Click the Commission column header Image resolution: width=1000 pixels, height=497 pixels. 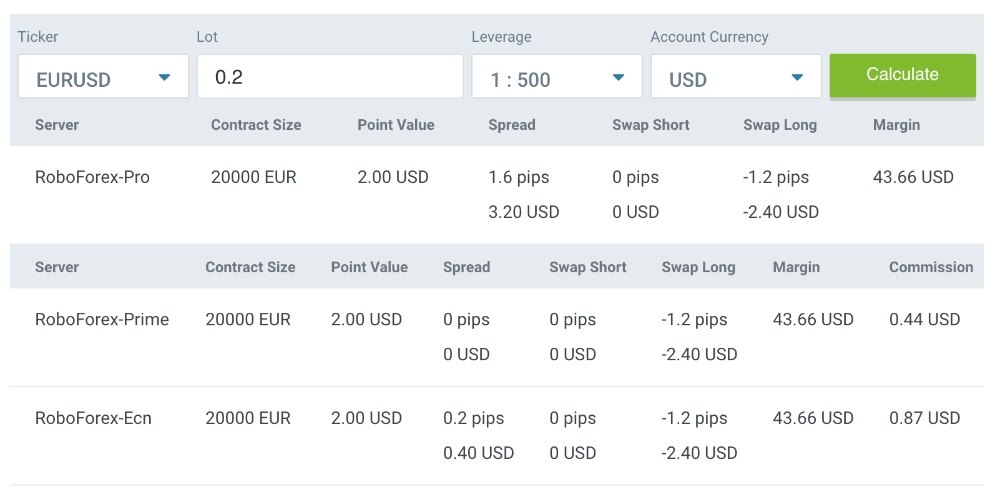click(x=931, y=267)
